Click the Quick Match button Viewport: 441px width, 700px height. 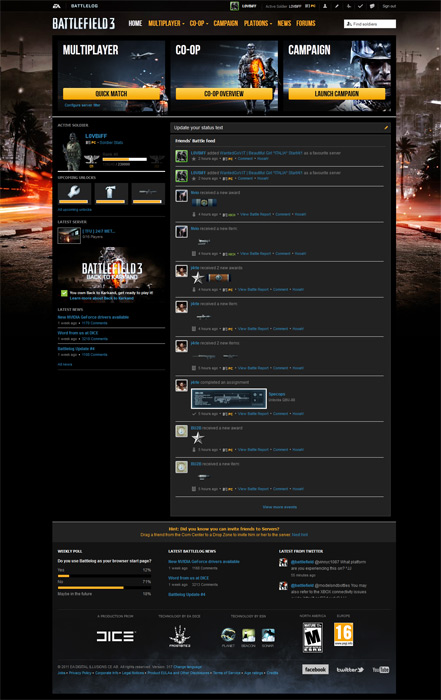pyautogui.click(x=111, y=93)
